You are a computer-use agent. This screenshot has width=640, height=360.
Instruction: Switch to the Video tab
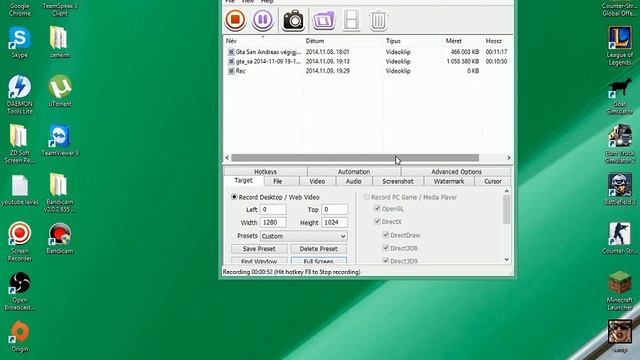coord(317,181)
